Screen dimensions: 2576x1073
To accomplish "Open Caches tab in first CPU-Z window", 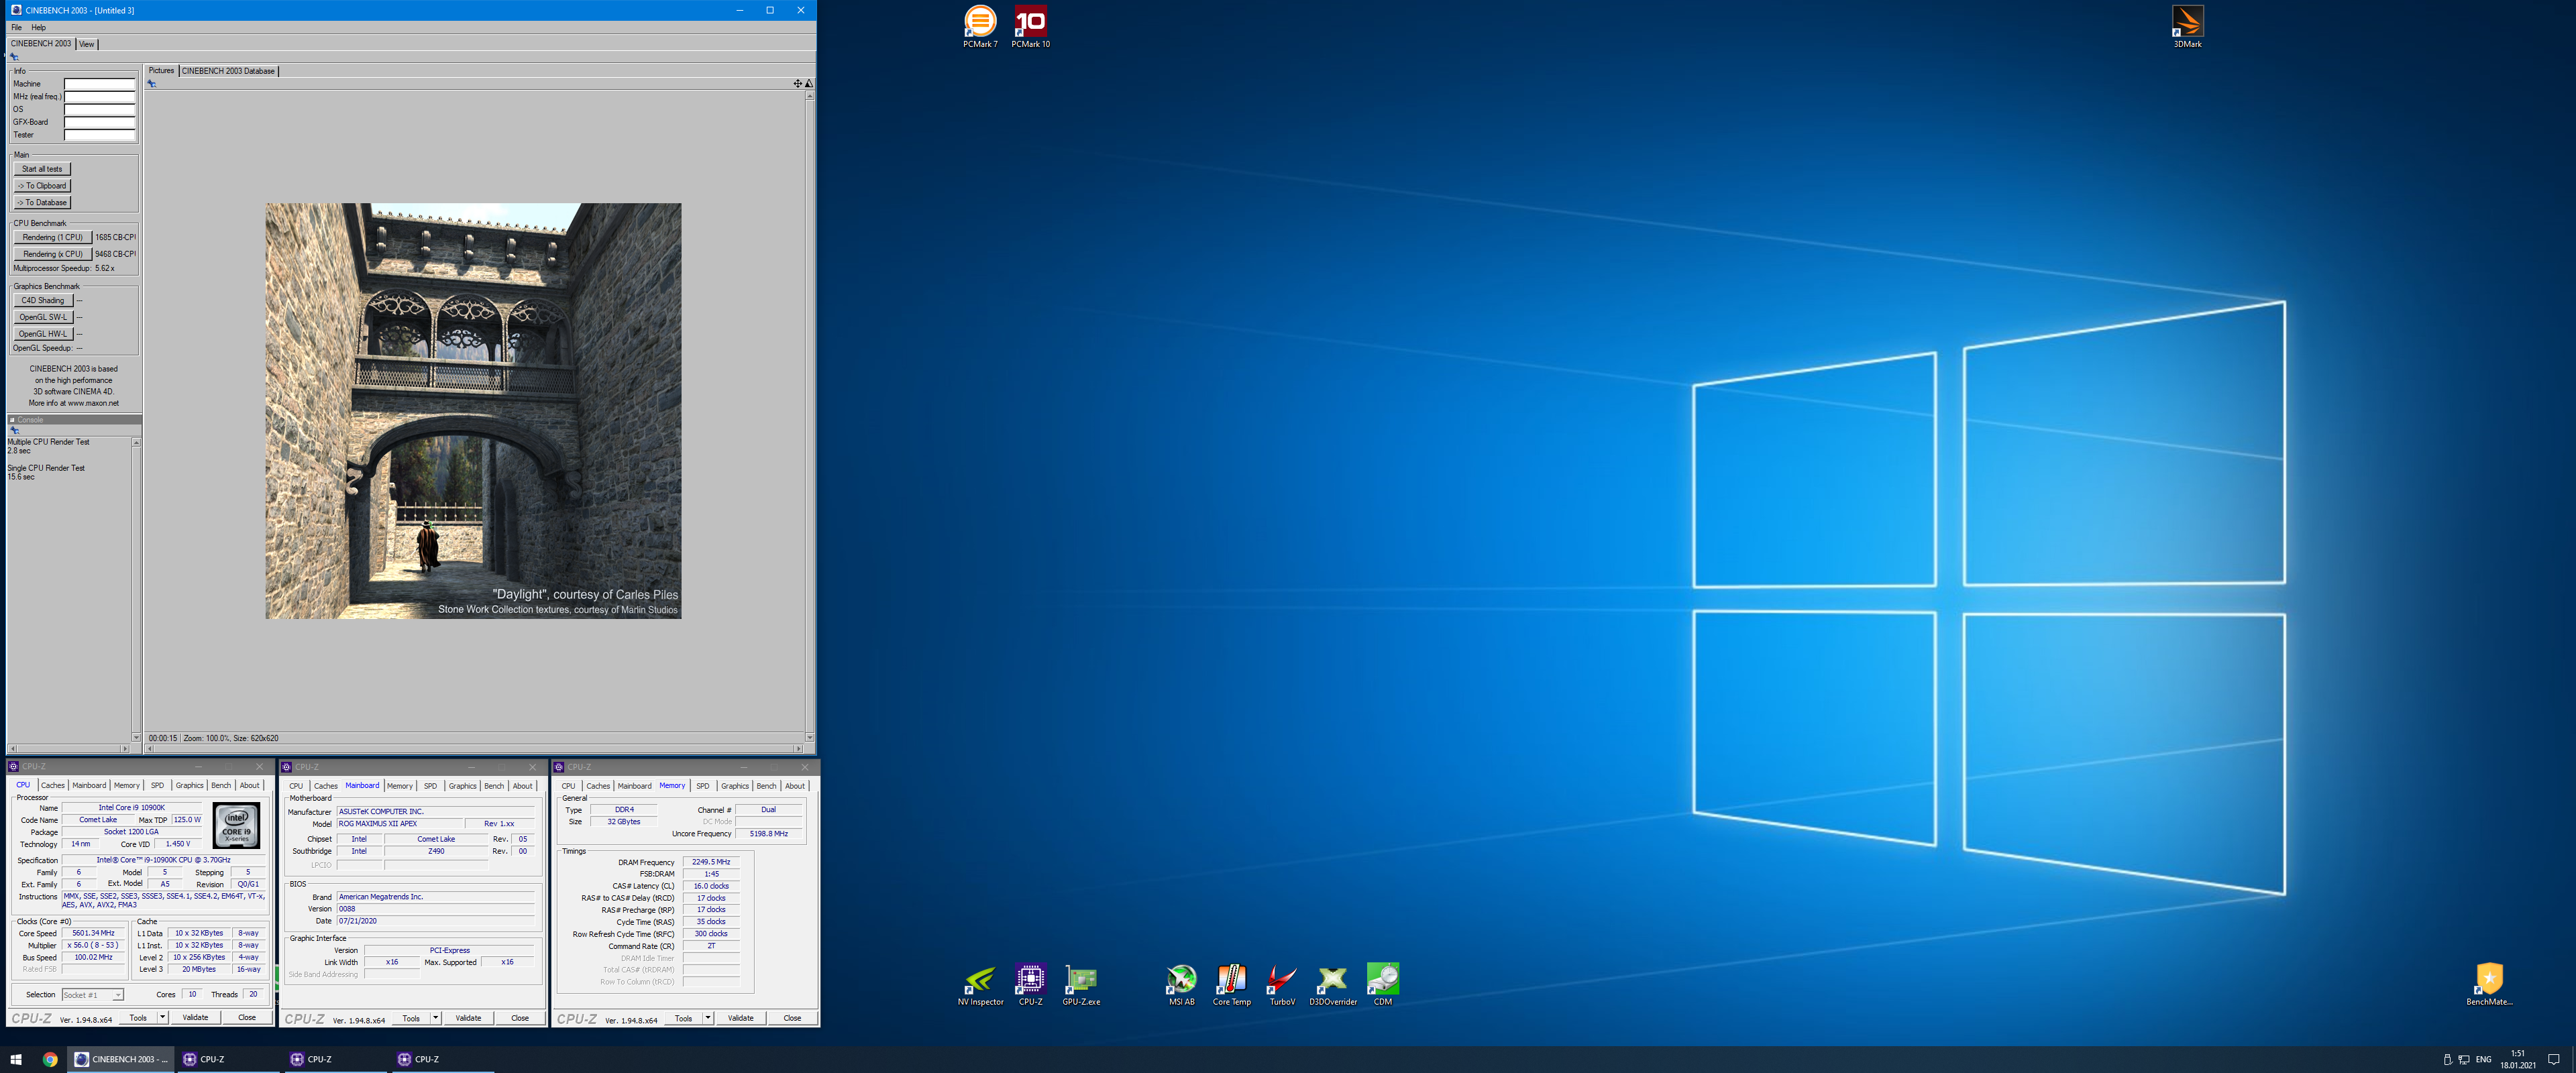I will coord(53,785).
